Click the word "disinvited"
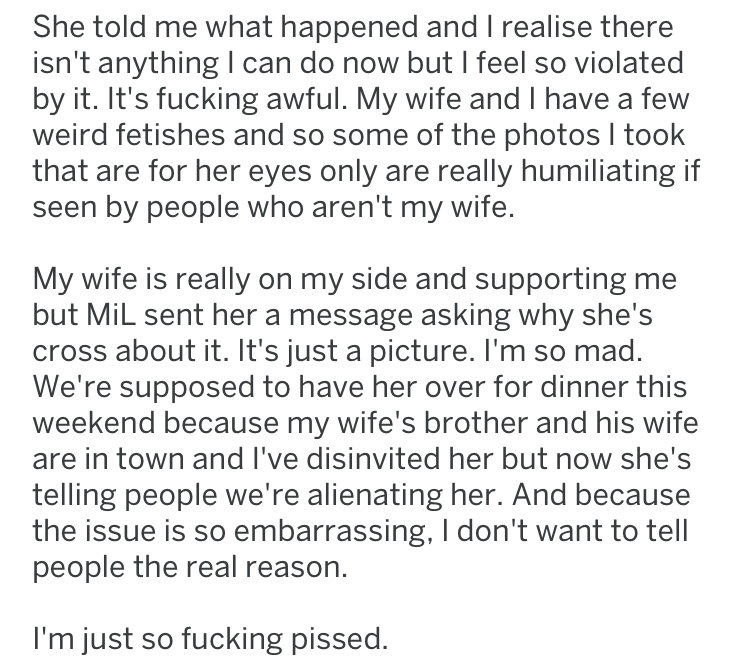This screenshot has width=750, height=669. coord(372,459)
